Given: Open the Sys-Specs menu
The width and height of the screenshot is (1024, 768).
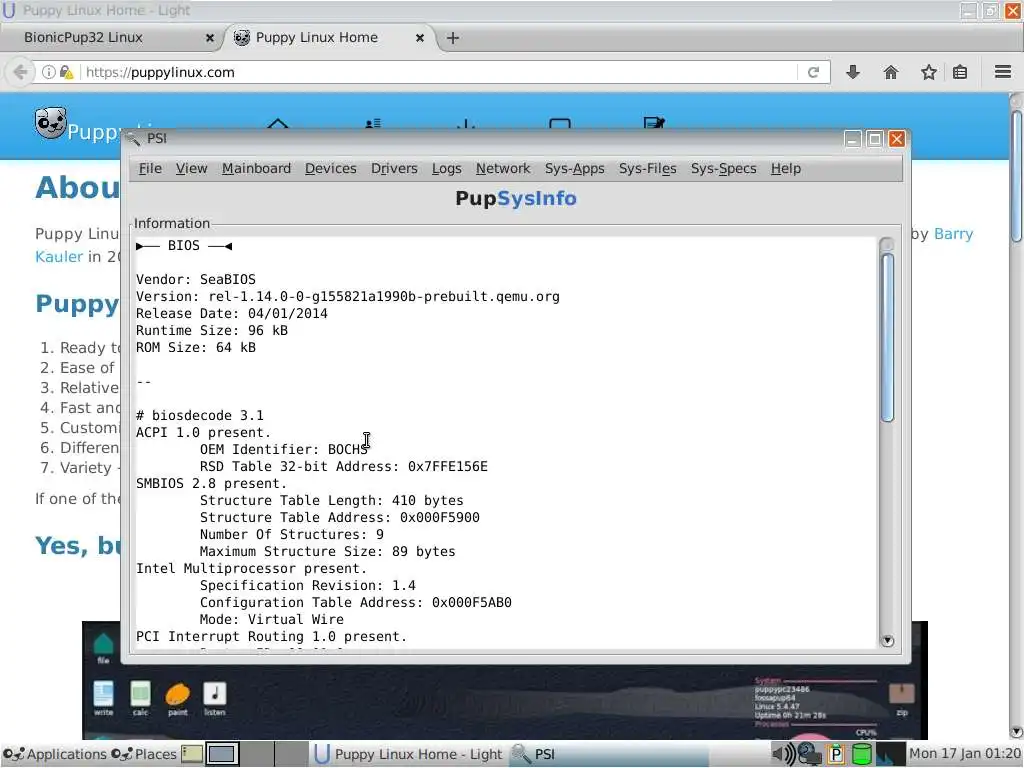Looking at the screenshot, I should pyautogui.click(x=723, y=168).
